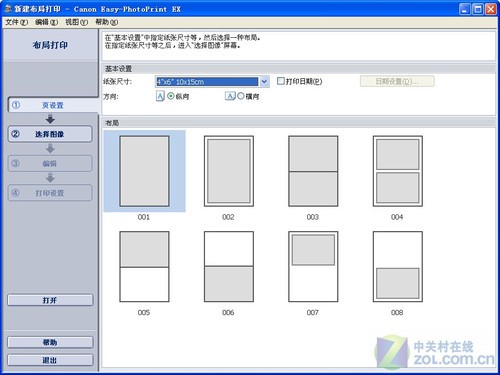Click the landscape orientation page icon
The image size is (500, 375).
230,96
